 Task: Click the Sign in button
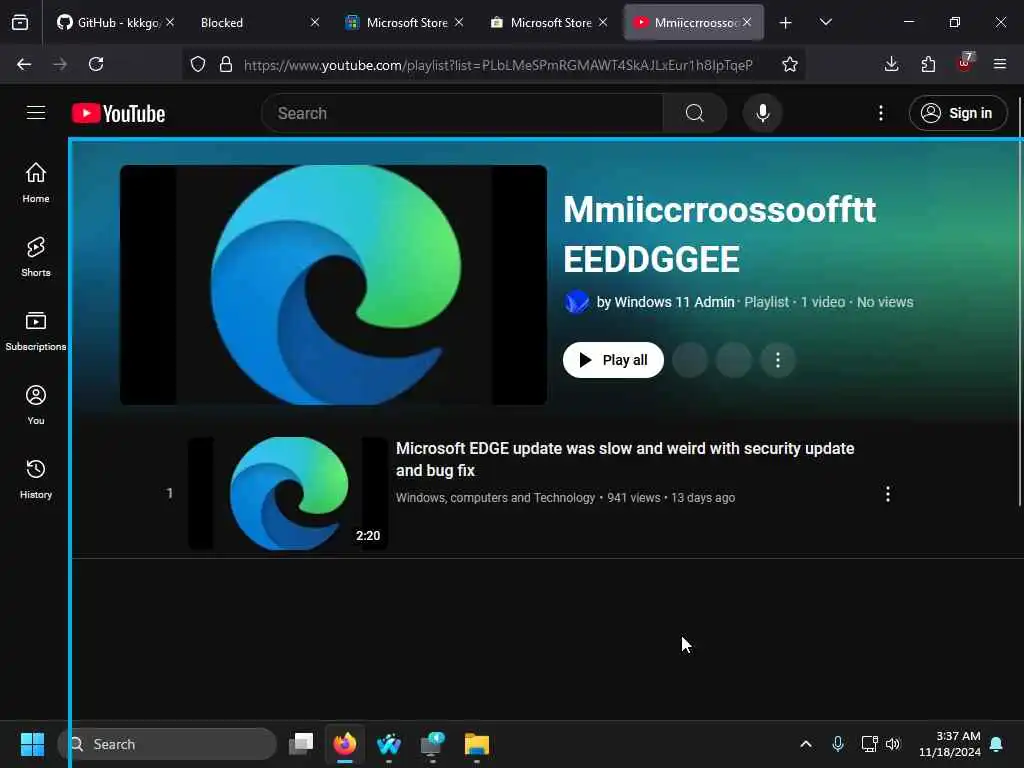pyautogui.click(x=957, y=113)
